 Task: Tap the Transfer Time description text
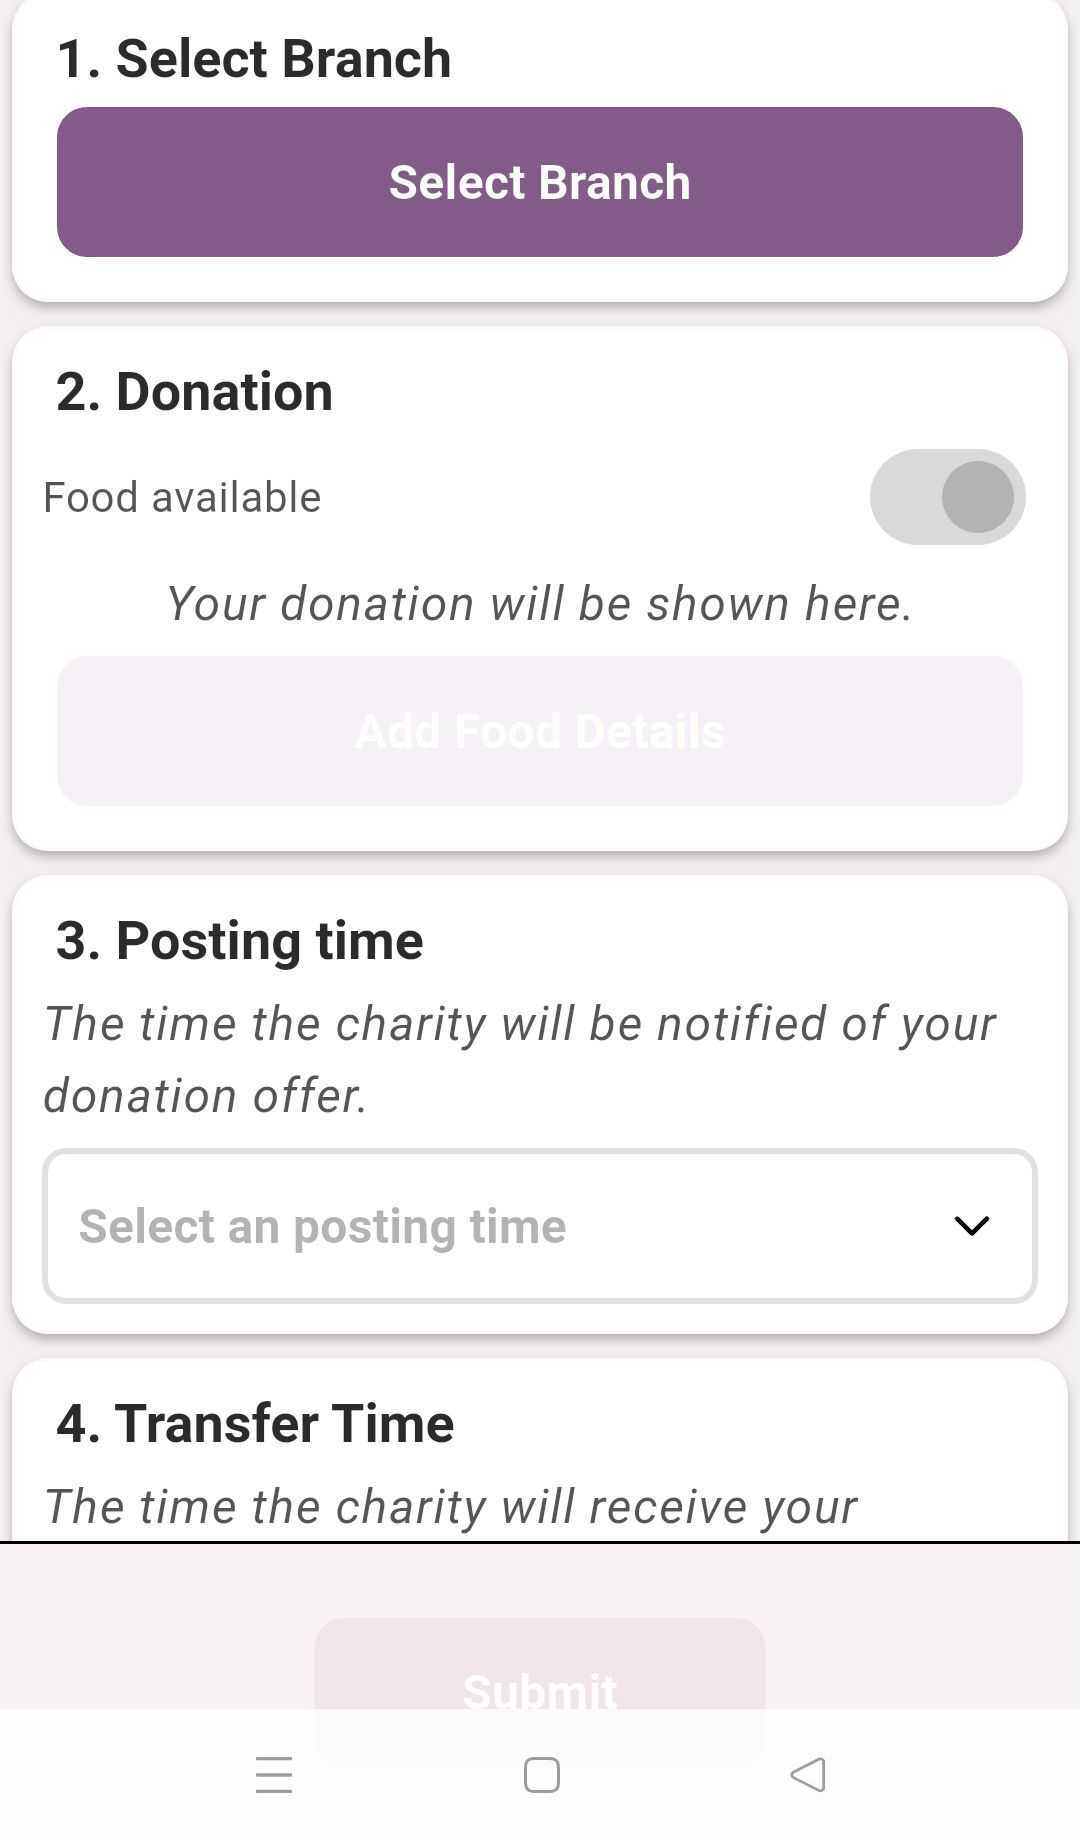(x=451, y=1506)
